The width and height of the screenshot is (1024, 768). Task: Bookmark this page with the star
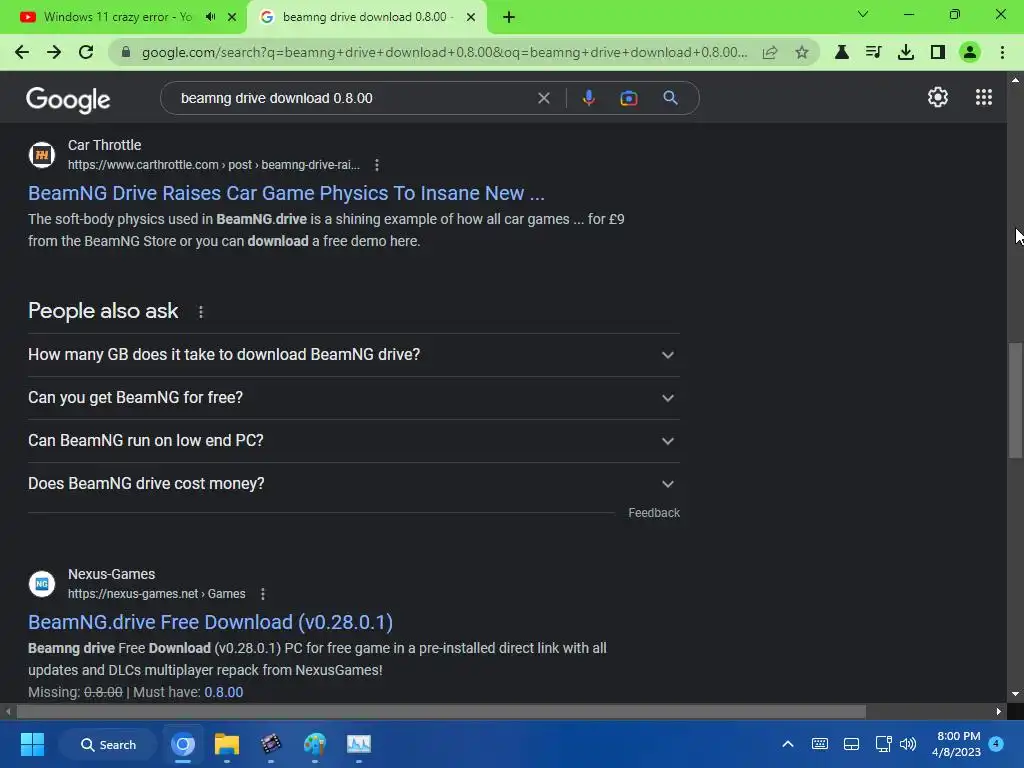(802, 52)
